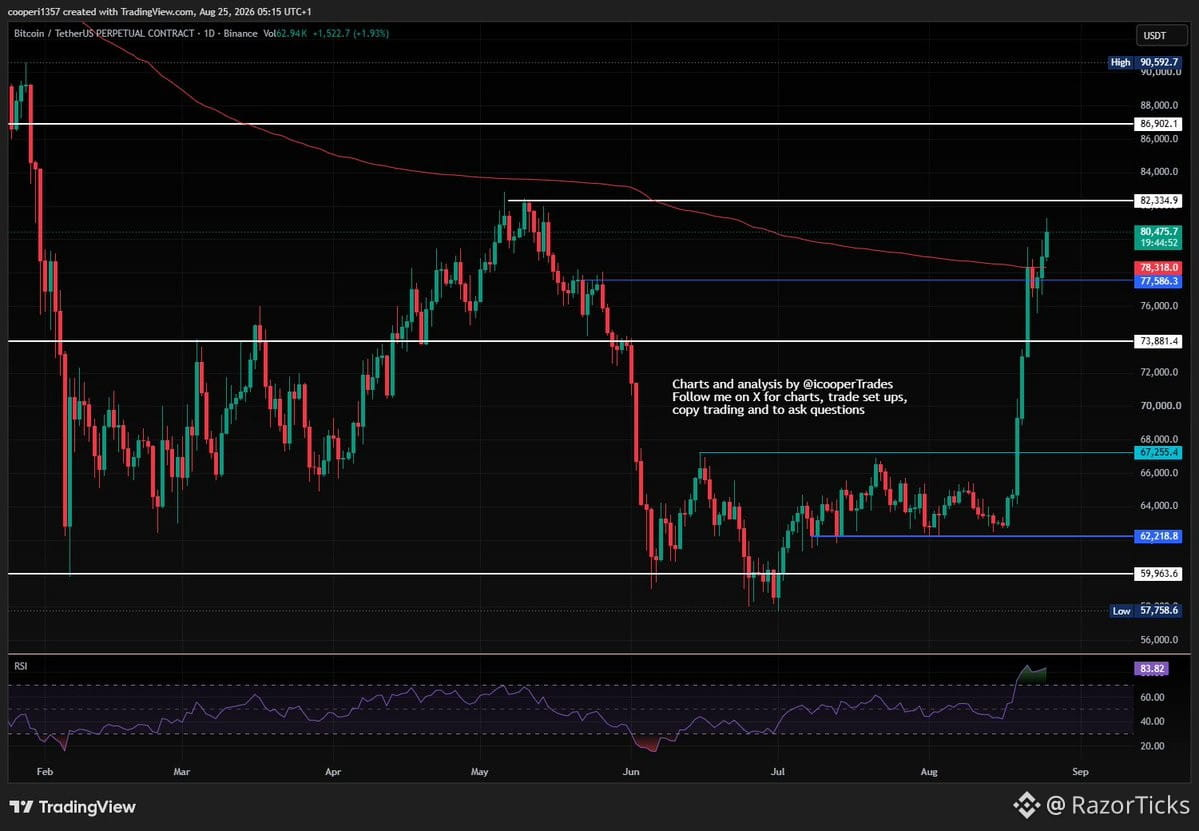The height and width of the screenshot is (831, 1199).
Task: Click the Jul label on time axis
Action: click(778, 772)
